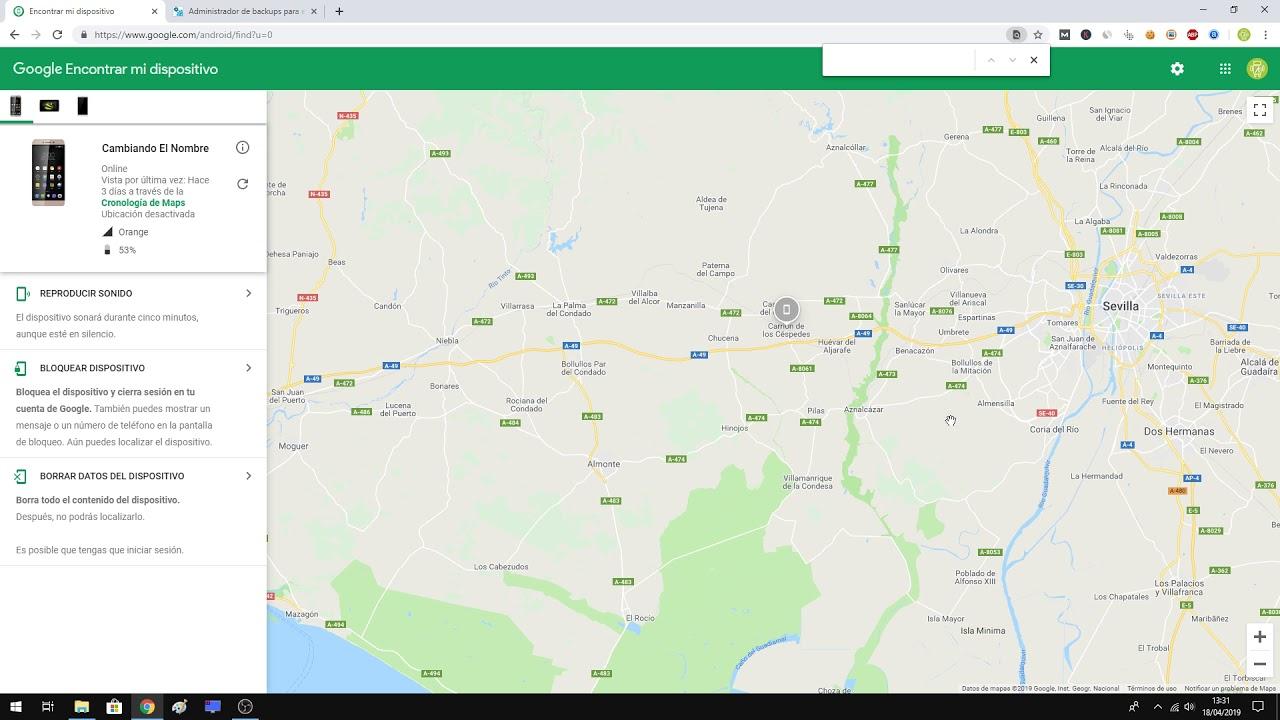Click the green account avatar icon
Viewport: 1280px width, 720px height.
click(1258, 68)
